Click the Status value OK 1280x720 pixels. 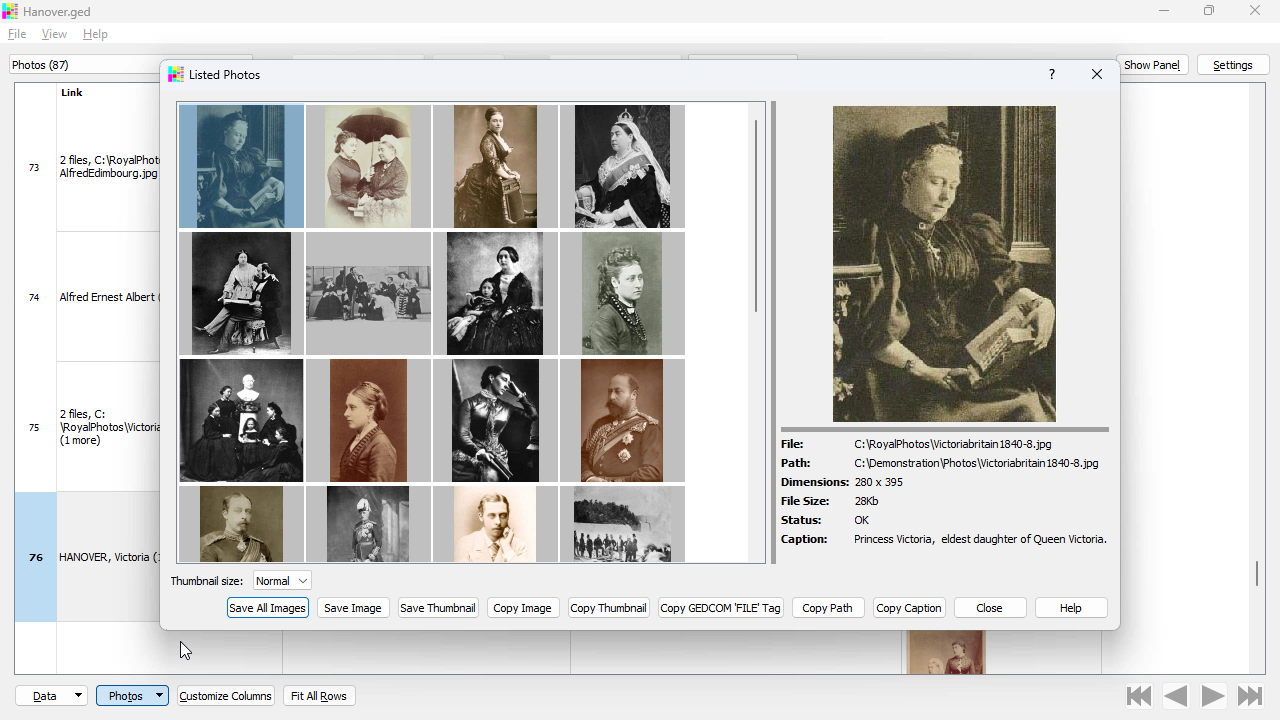point(861,520)
